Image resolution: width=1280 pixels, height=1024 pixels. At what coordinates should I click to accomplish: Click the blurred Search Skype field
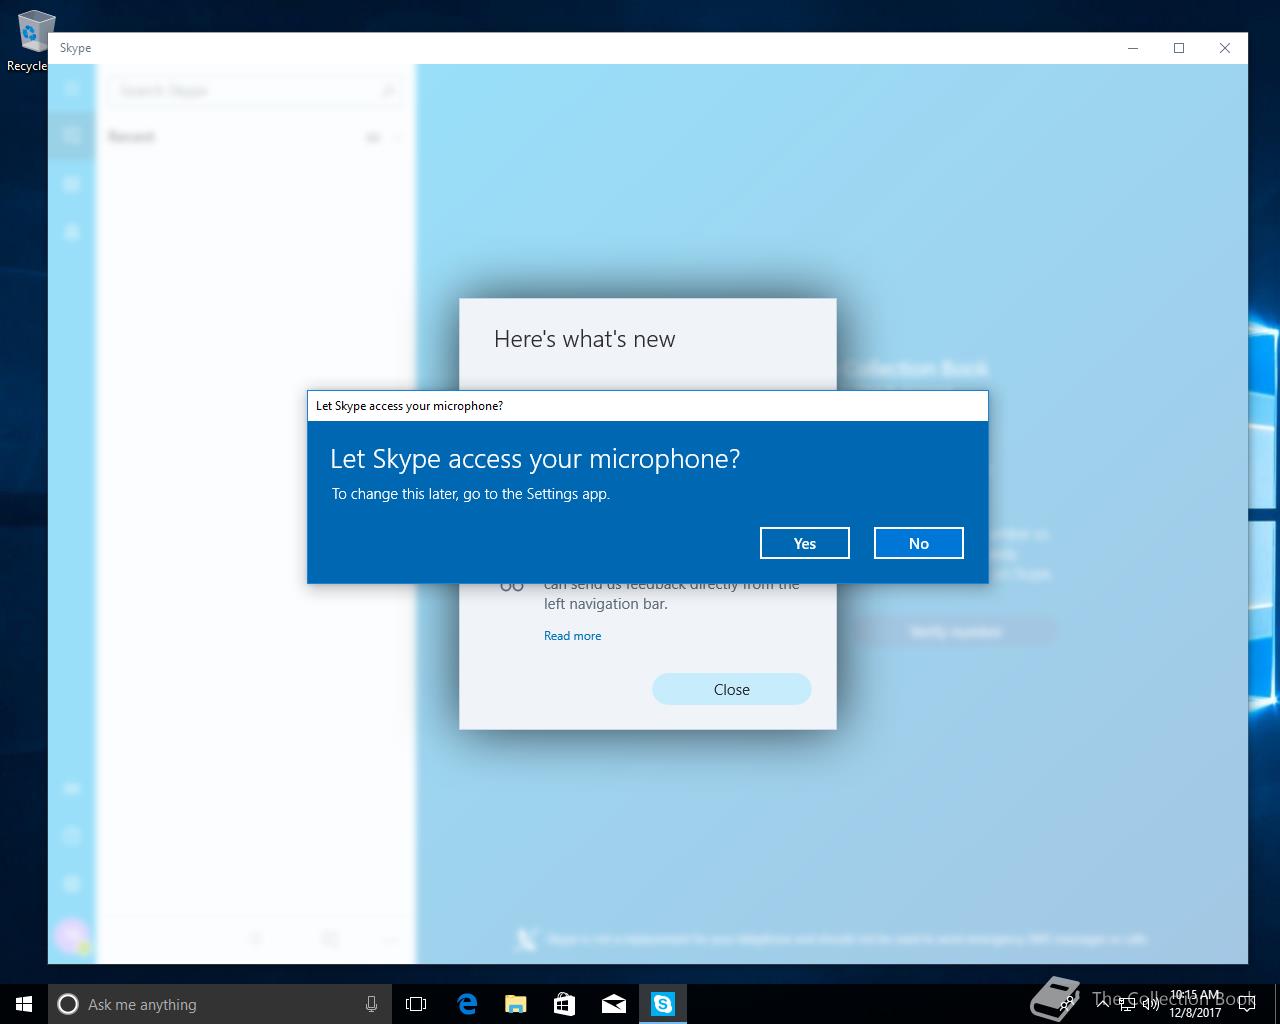pyautogui.click(x=255, y=91)
